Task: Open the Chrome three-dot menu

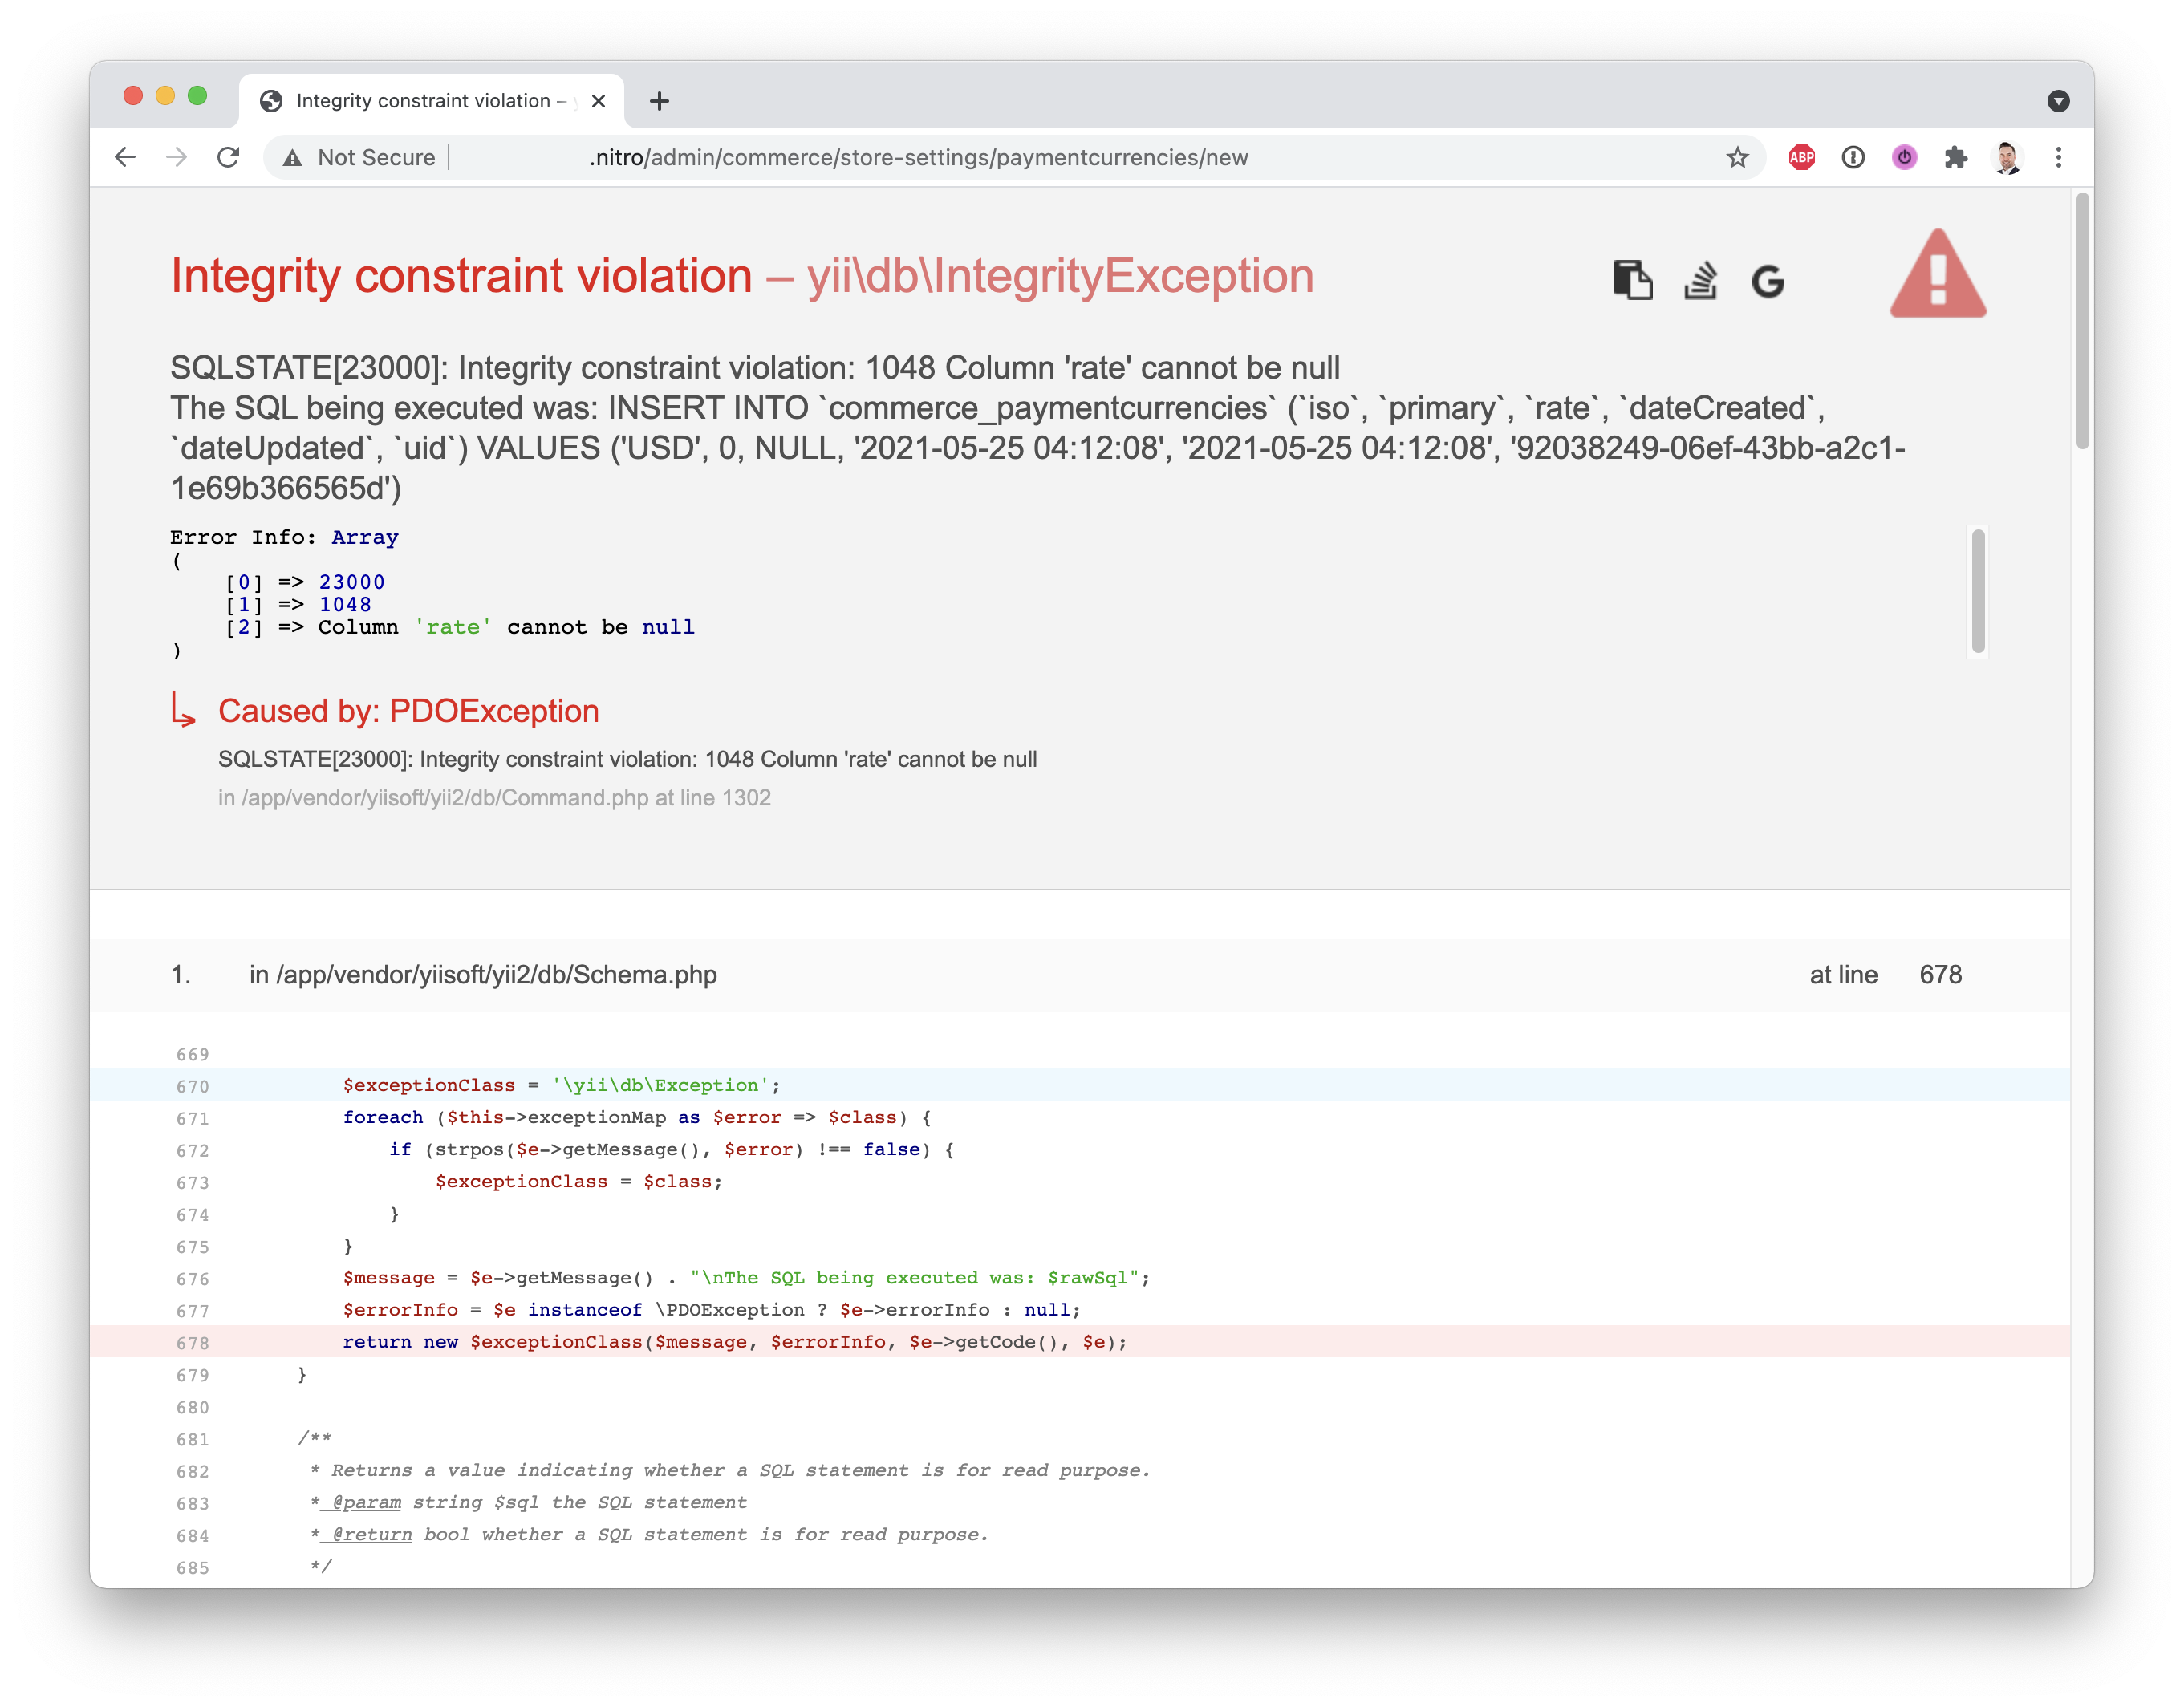Action: pos(2059,157)
